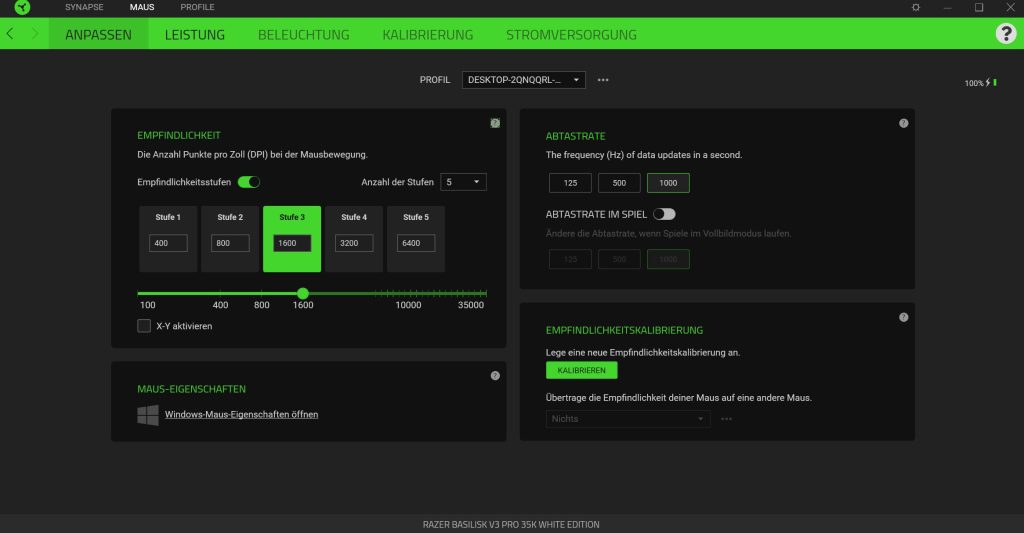Open the Leistung tab
Viewport: 1024px width, 533px height.
[195, 34]
